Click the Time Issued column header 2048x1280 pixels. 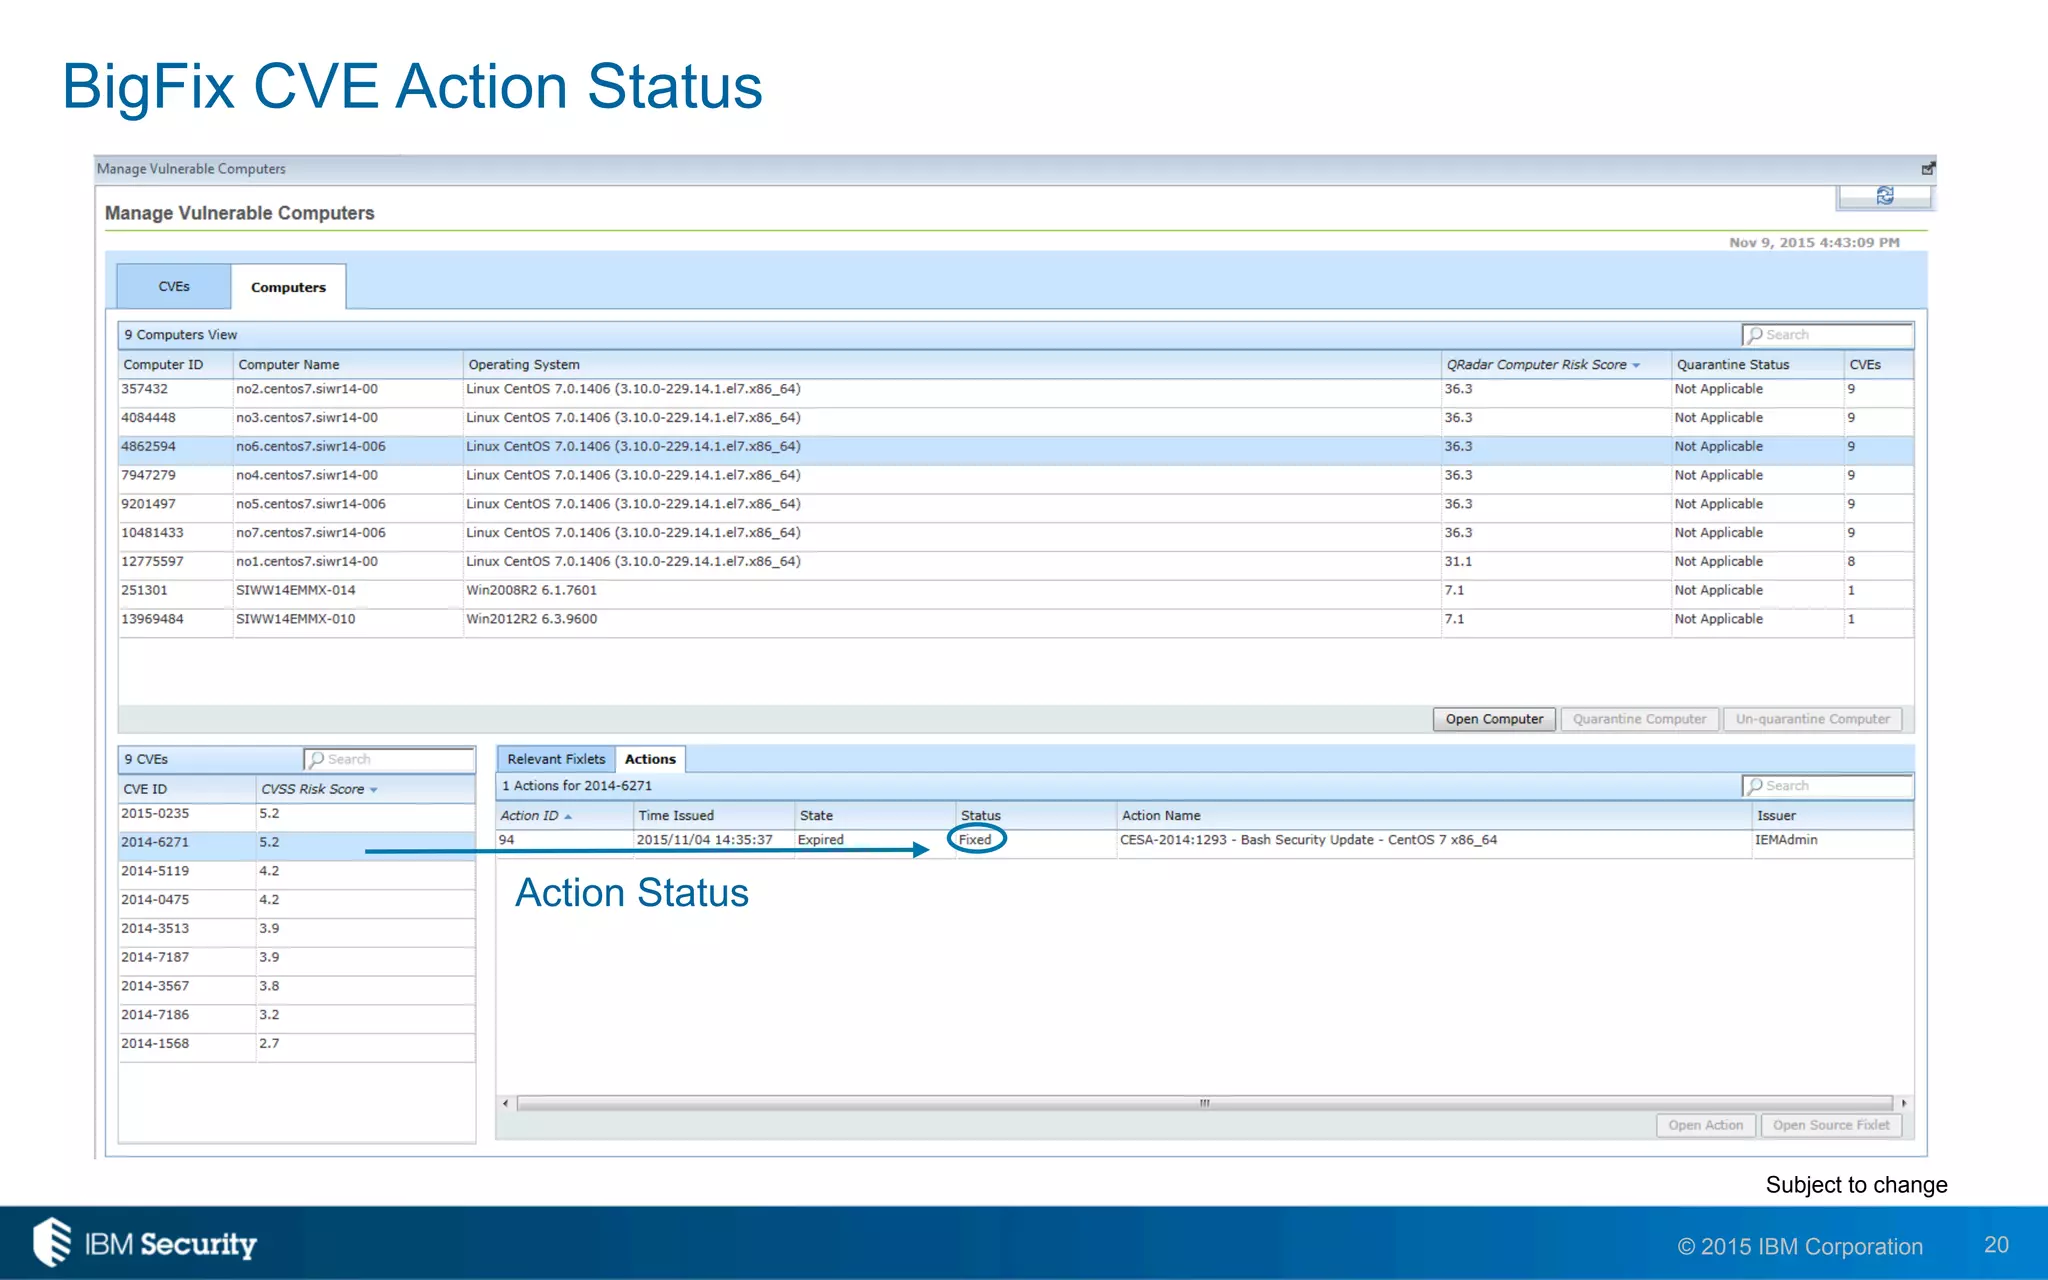pos(714,816)
